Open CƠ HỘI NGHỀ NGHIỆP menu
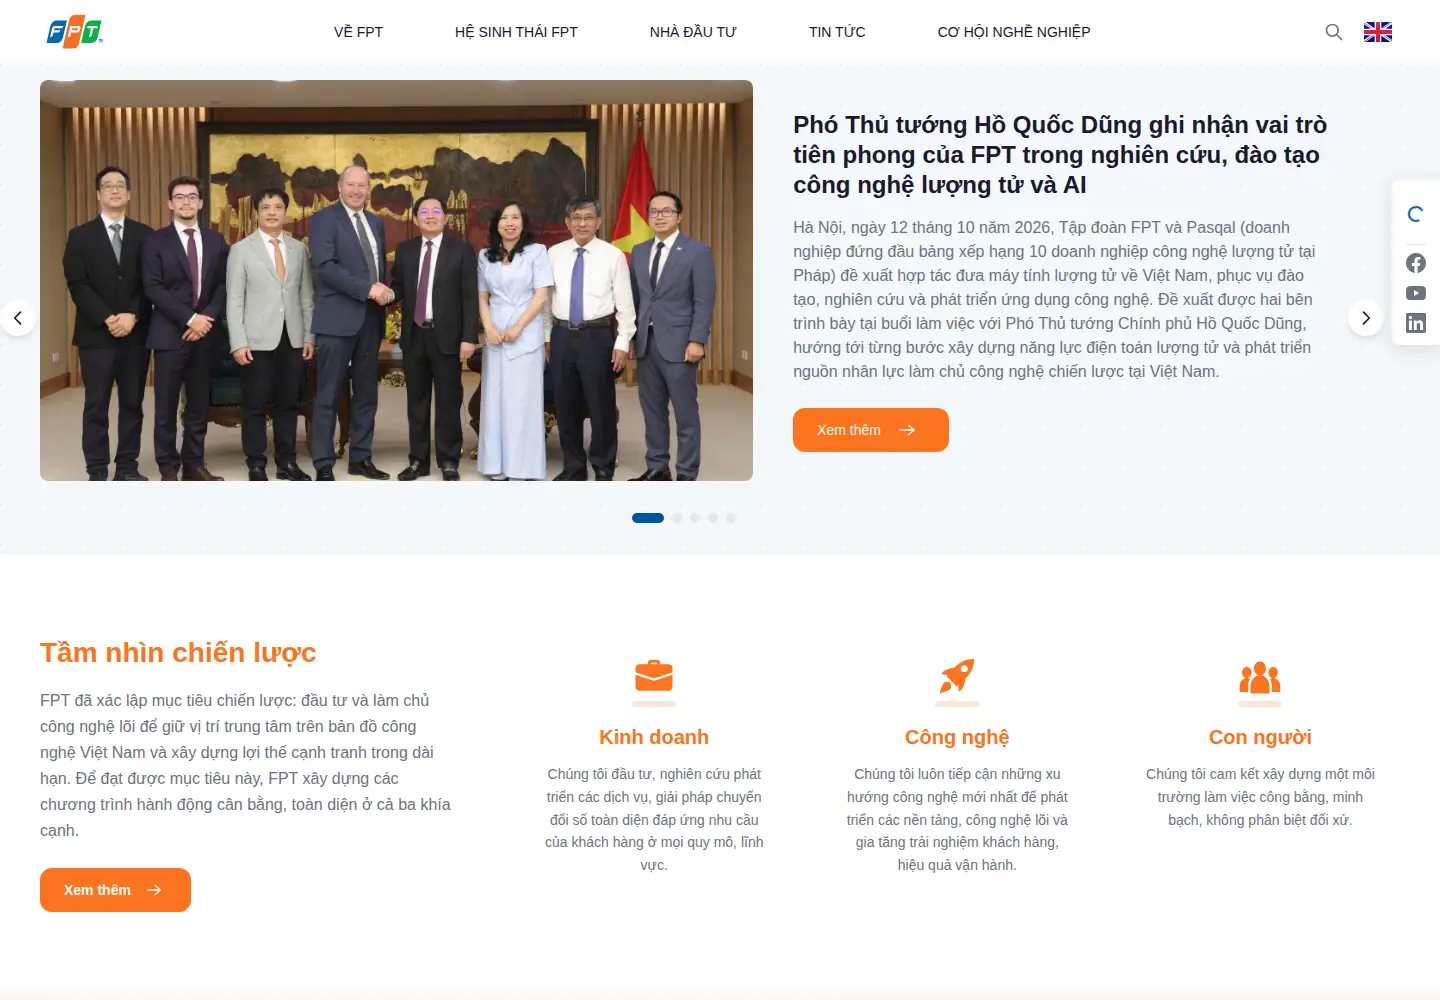Image resolution: width=1440 pixels, height=1000 pixels. (x=1014, y=32)
